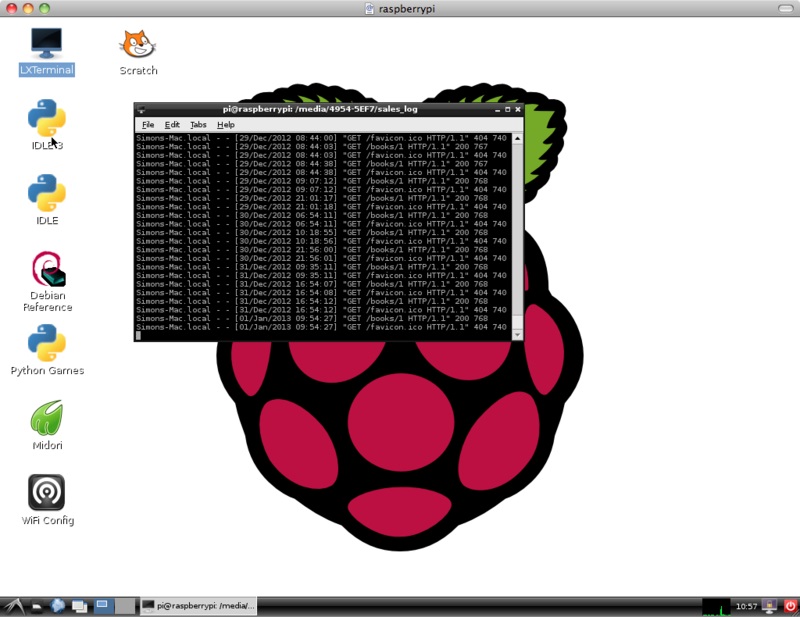This screenshot has width=800, height=617.
Task: Open the terminal's File menu
Action: click(x=148, y=125)
